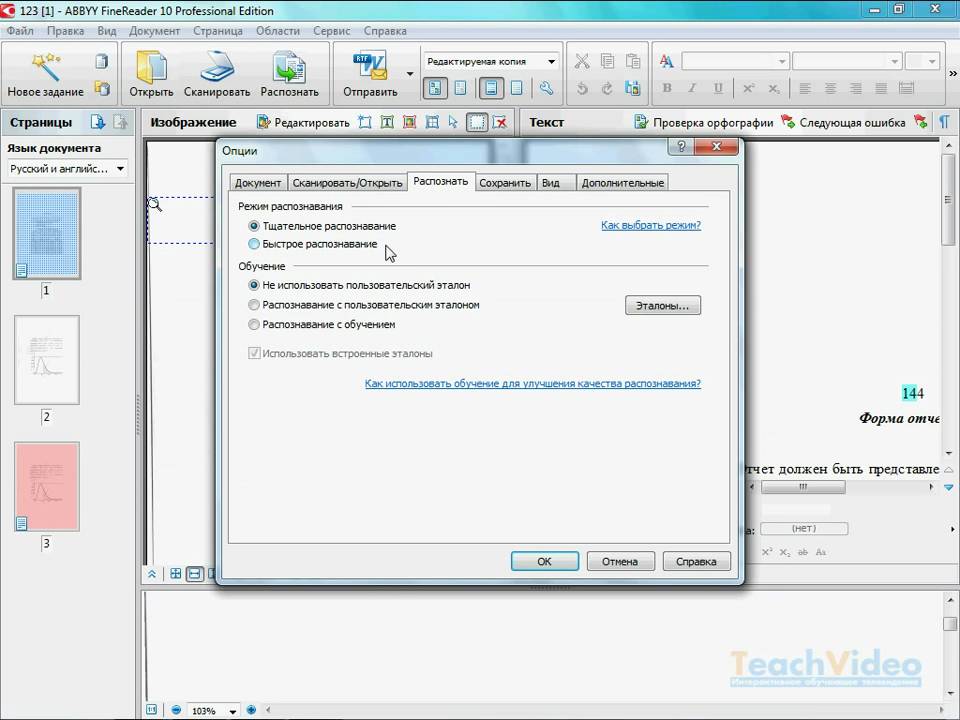Toggle Underline formatting in main toolbar

click(x=718, y=88)
